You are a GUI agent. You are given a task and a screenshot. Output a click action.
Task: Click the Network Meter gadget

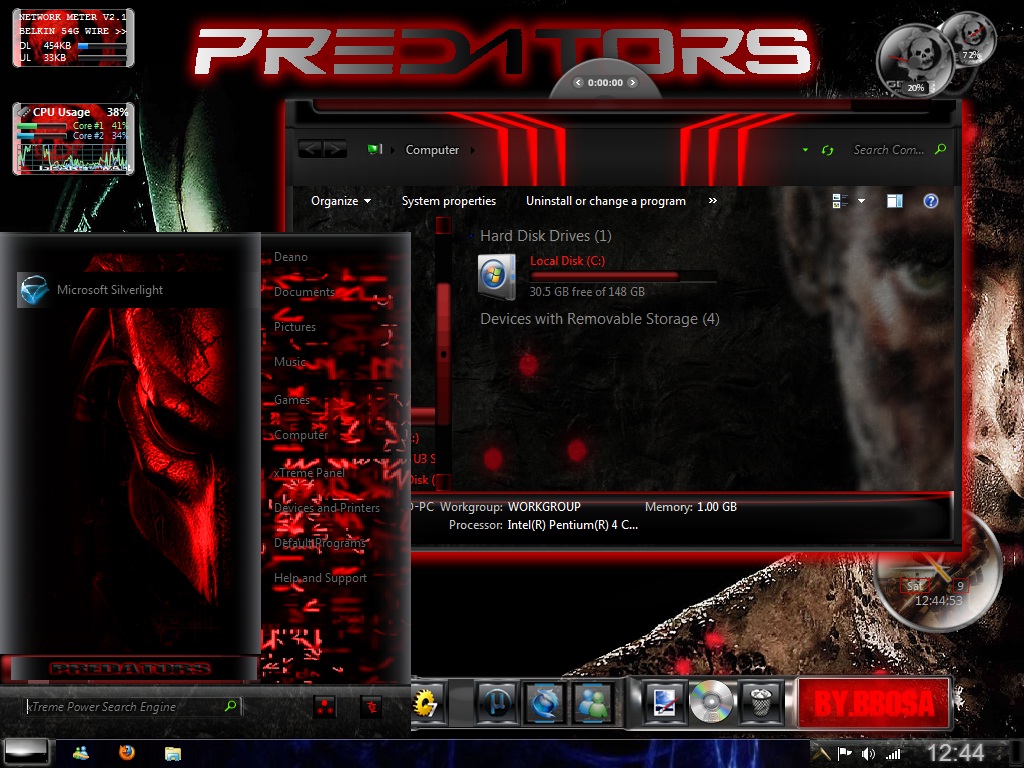(x=73, y=38)
